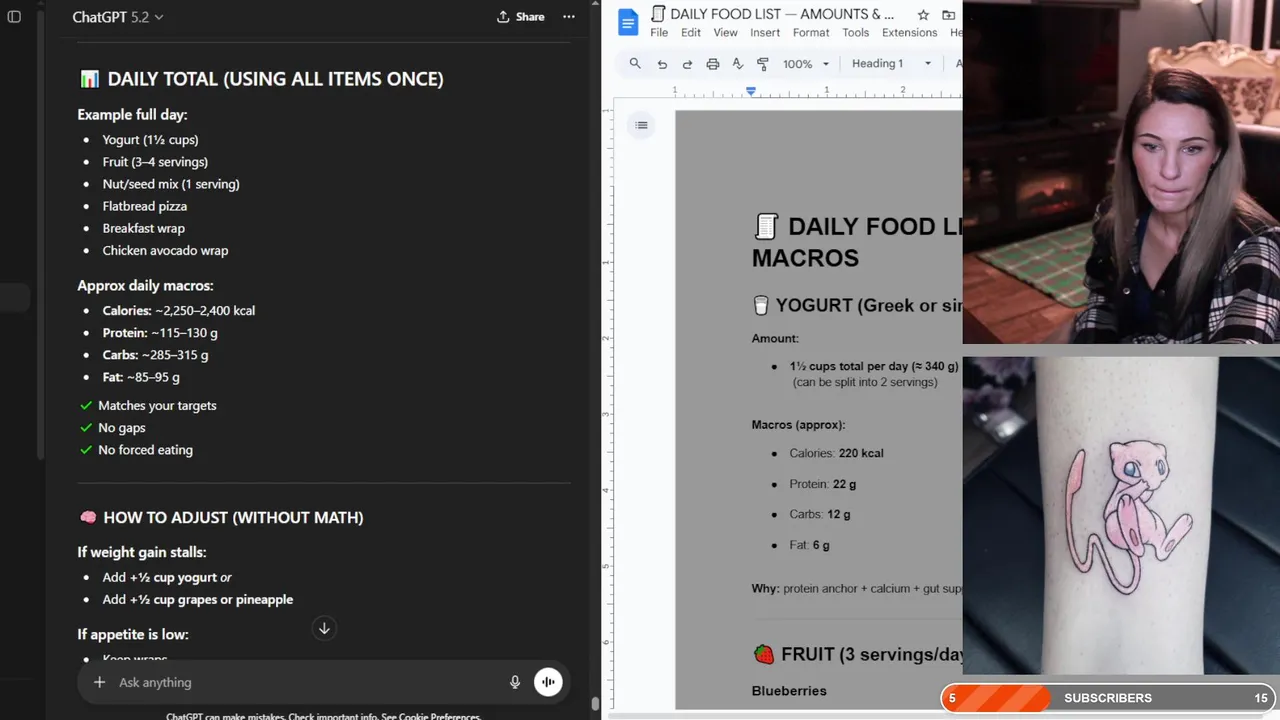Click the HOW TO ADJUST heading

[221, 518]
